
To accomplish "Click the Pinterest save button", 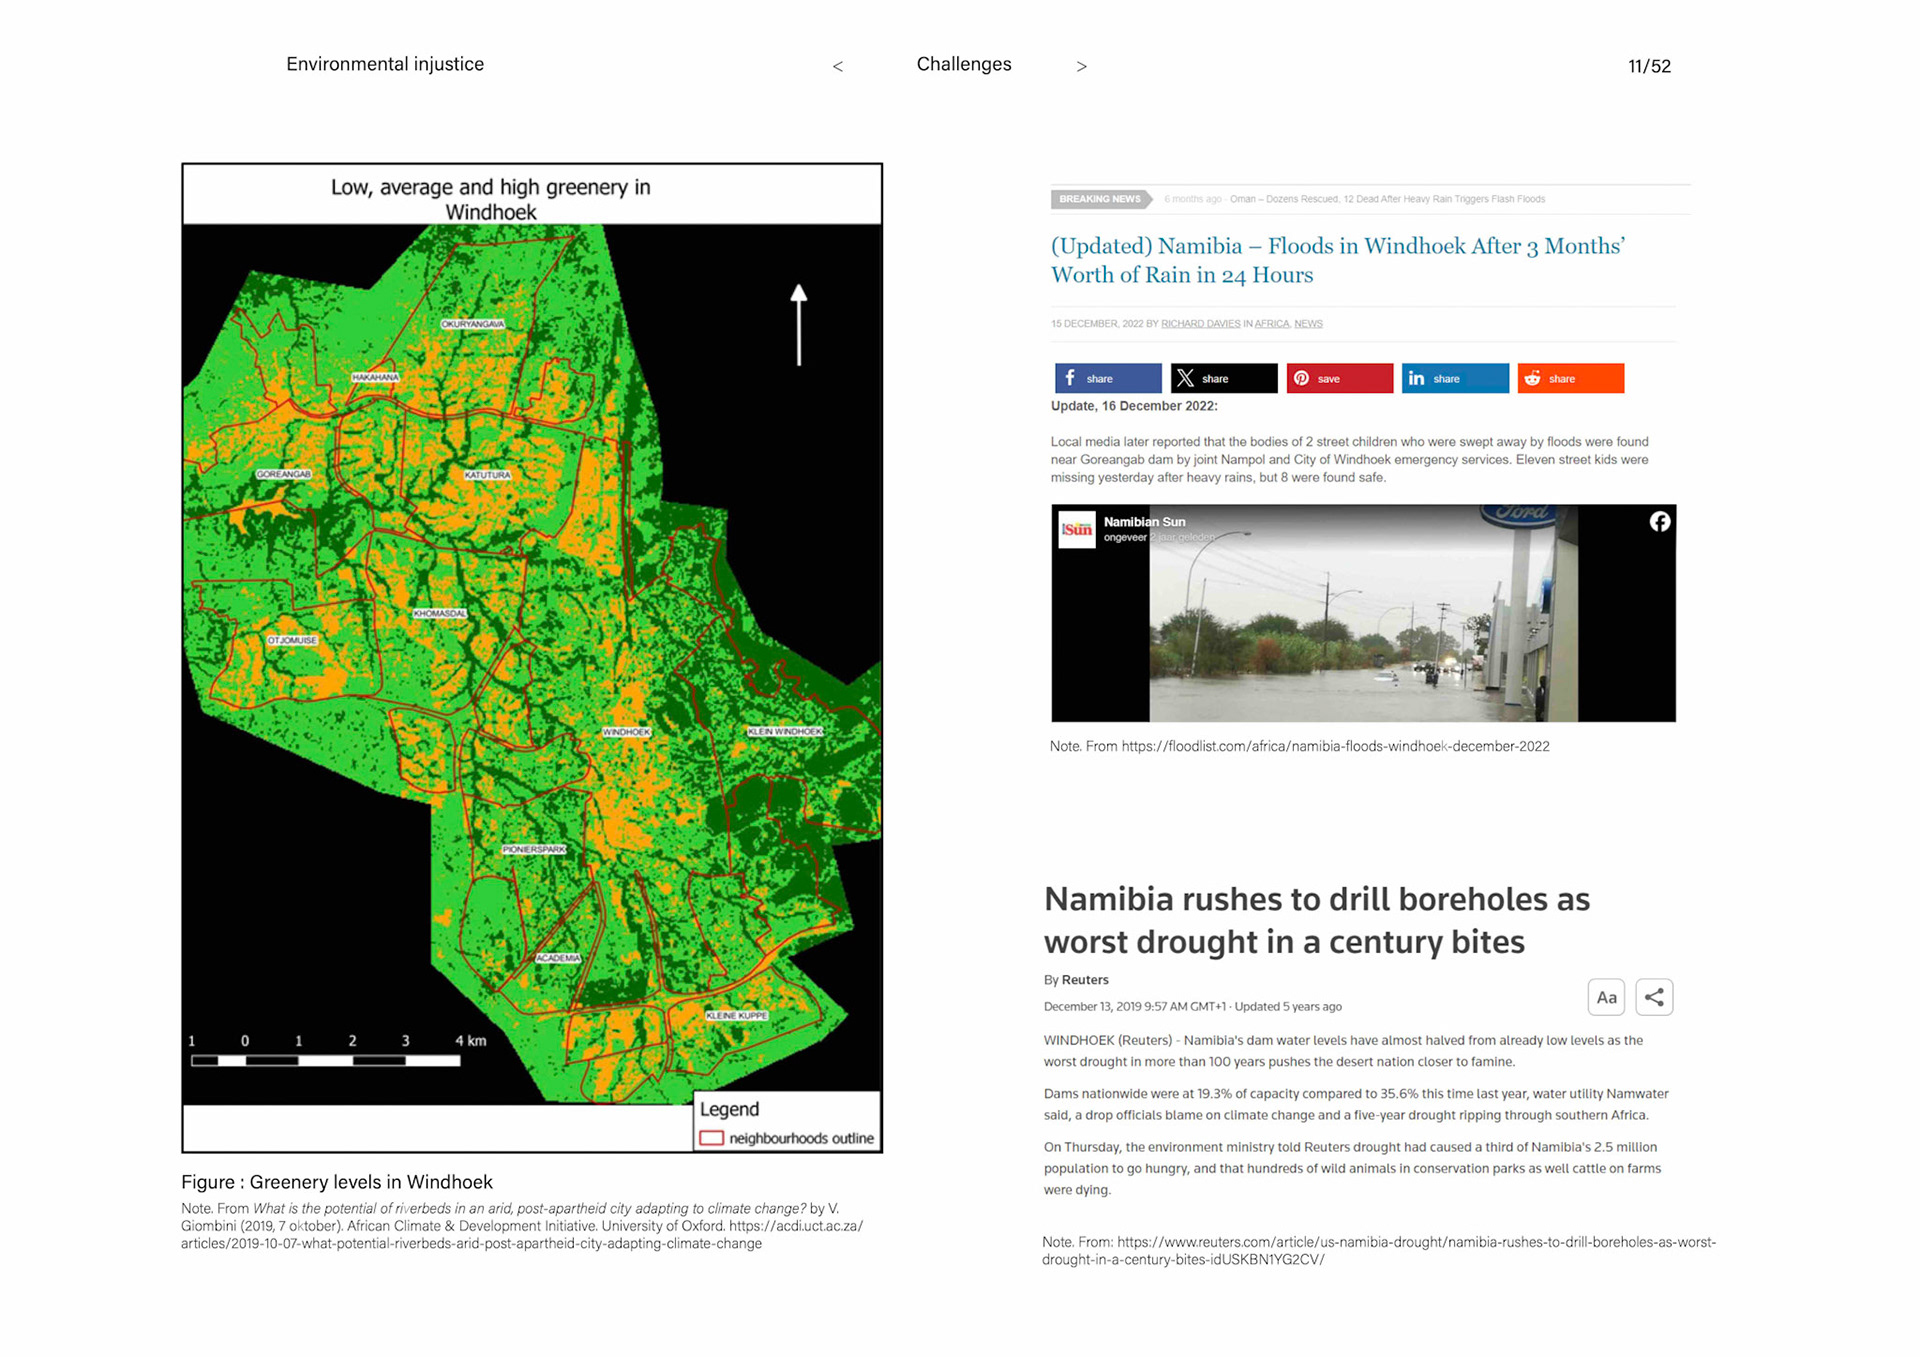I will 1338,378.
